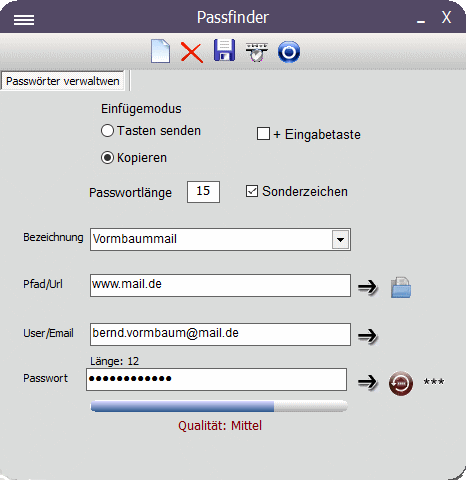Delete entry with the red X icon
The height and width of the screenshot is (480, 466).
[x=192, y=52]
